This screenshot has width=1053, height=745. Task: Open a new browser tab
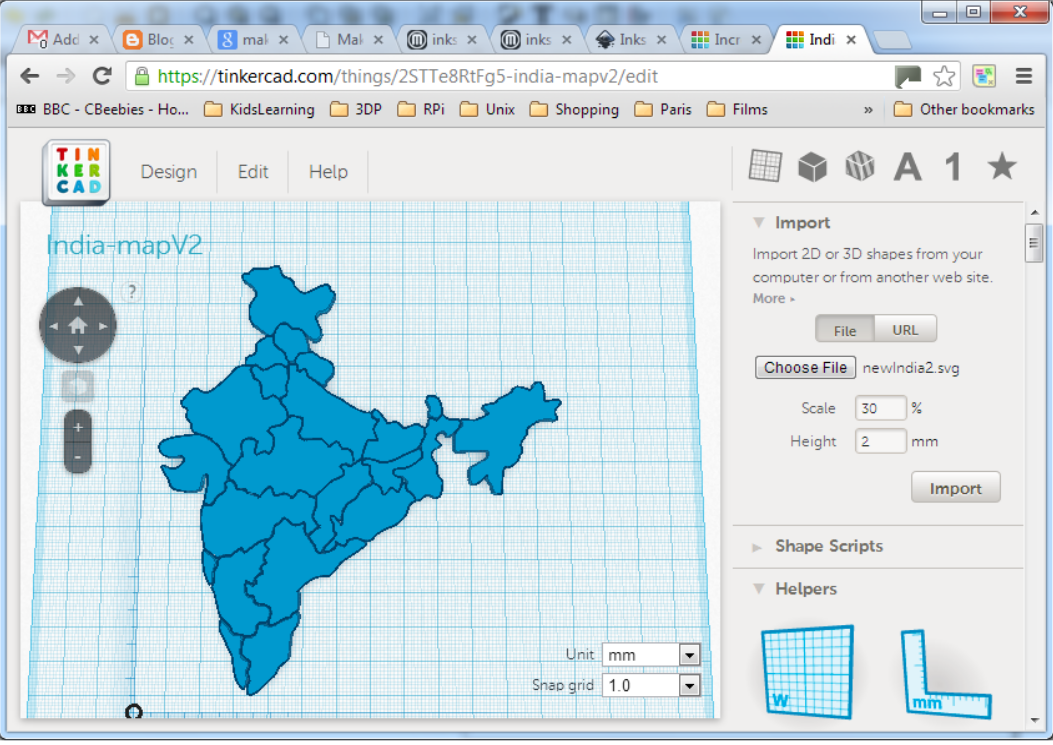[892, 40]
